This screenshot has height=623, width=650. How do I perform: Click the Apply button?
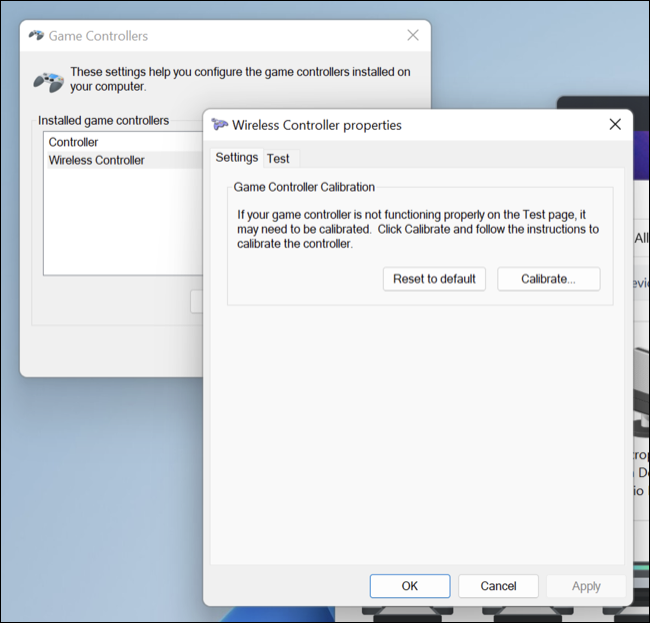pos(586,586)
